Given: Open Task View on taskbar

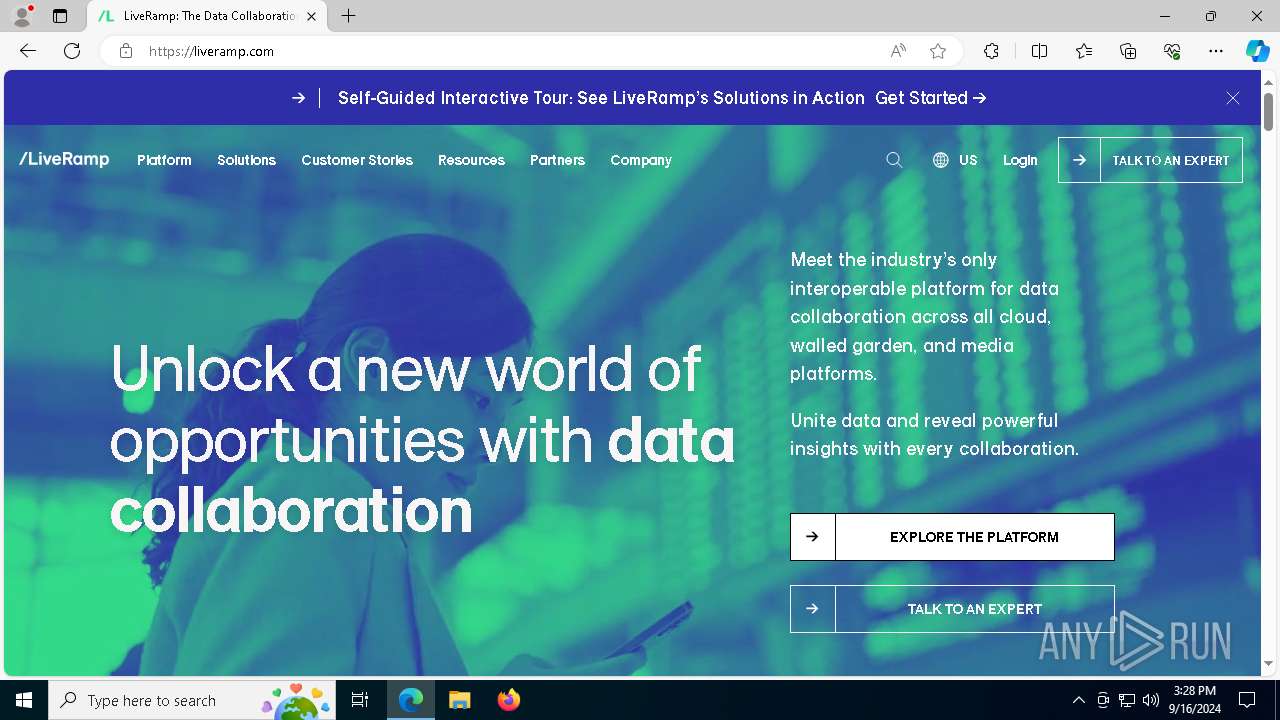Looking at the screenshot, I should tap(360, 700).
